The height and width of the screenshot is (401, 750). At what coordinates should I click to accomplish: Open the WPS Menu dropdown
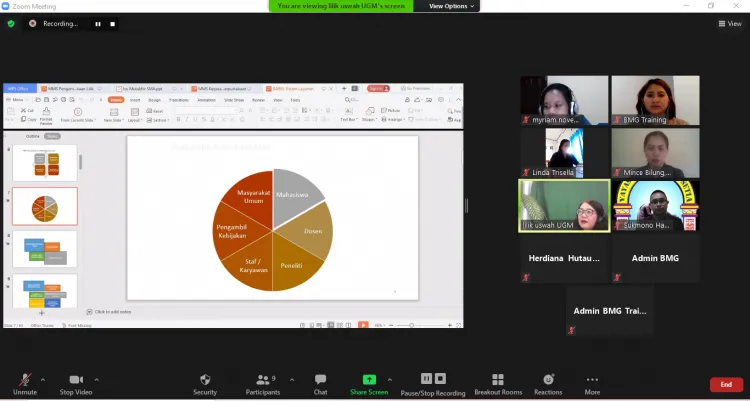(x=17, y=100)
